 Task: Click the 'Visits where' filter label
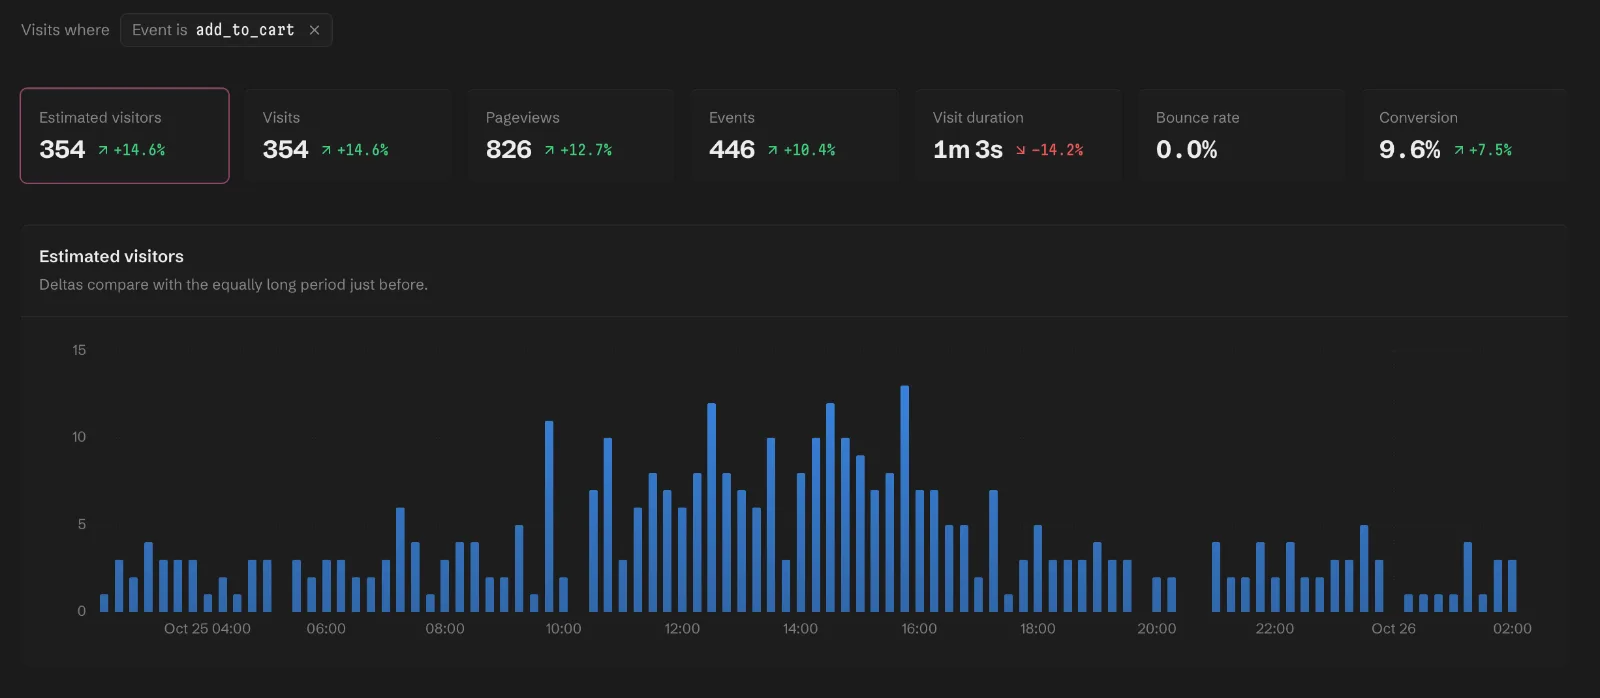point(65,30)
